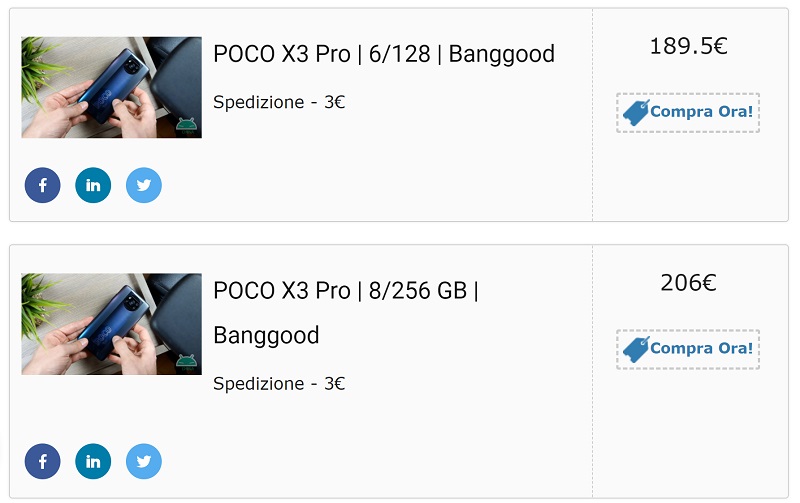Share 8/256 GB POCO deal on Twitter
This screenshot has width=800, height=503.
(x=144, y=461)
